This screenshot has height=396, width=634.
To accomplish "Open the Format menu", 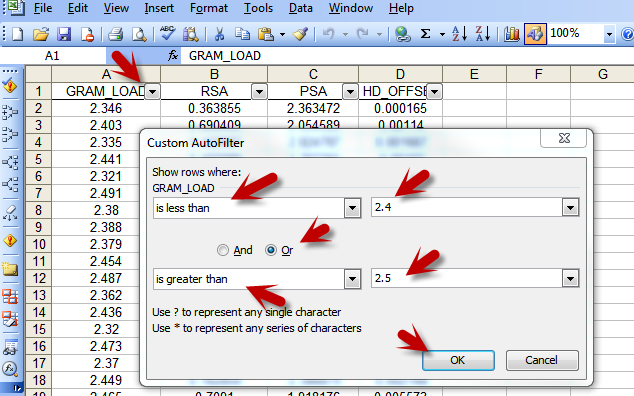I will pyautogui.click(x=209, y=8).
